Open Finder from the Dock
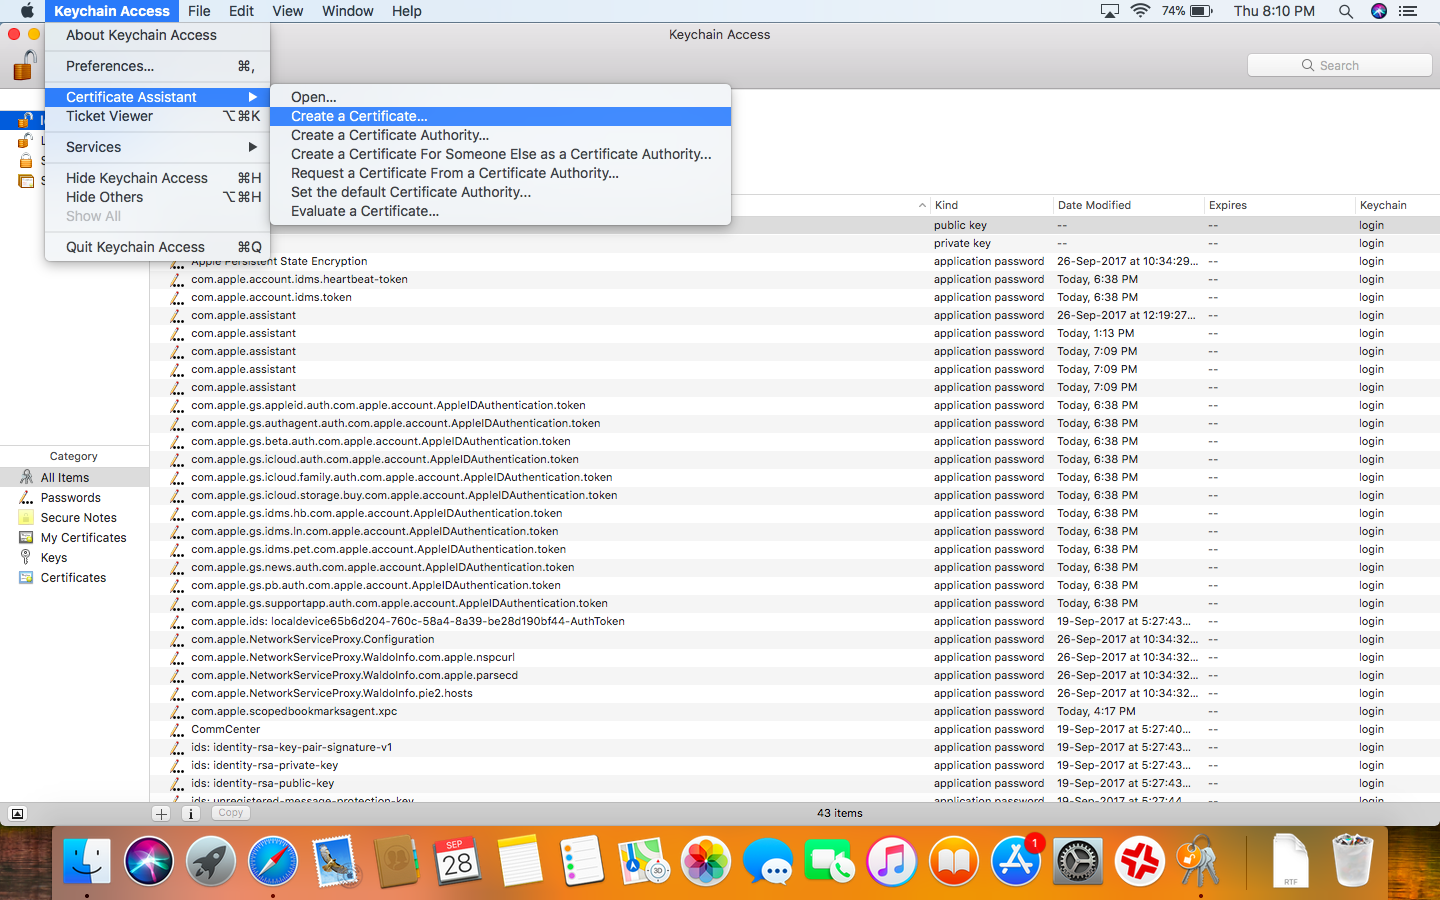1440x900 pixels. pos(87,861)
